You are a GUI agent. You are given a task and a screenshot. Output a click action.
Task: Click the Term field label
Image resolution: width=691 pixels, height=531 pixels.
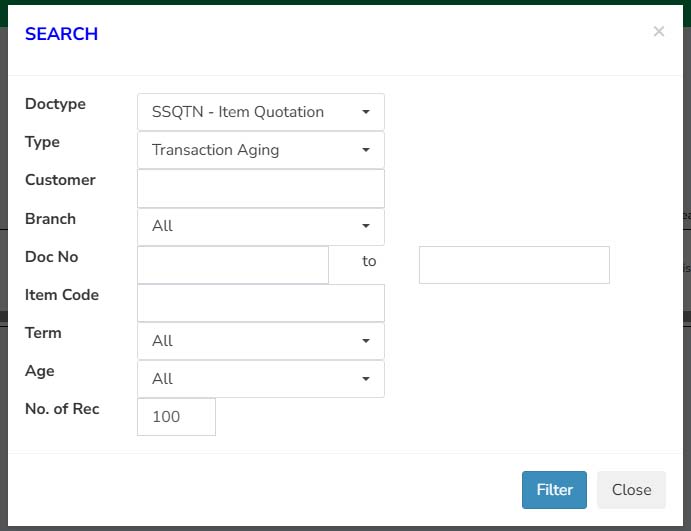[x=43, y=333]
